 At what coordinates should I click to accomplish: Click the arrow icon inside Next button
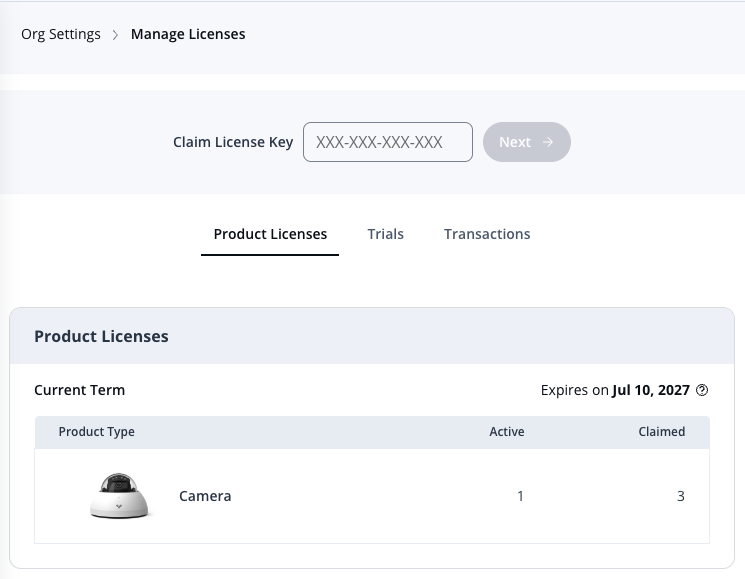pyautogui.click(x=547, y=142)
